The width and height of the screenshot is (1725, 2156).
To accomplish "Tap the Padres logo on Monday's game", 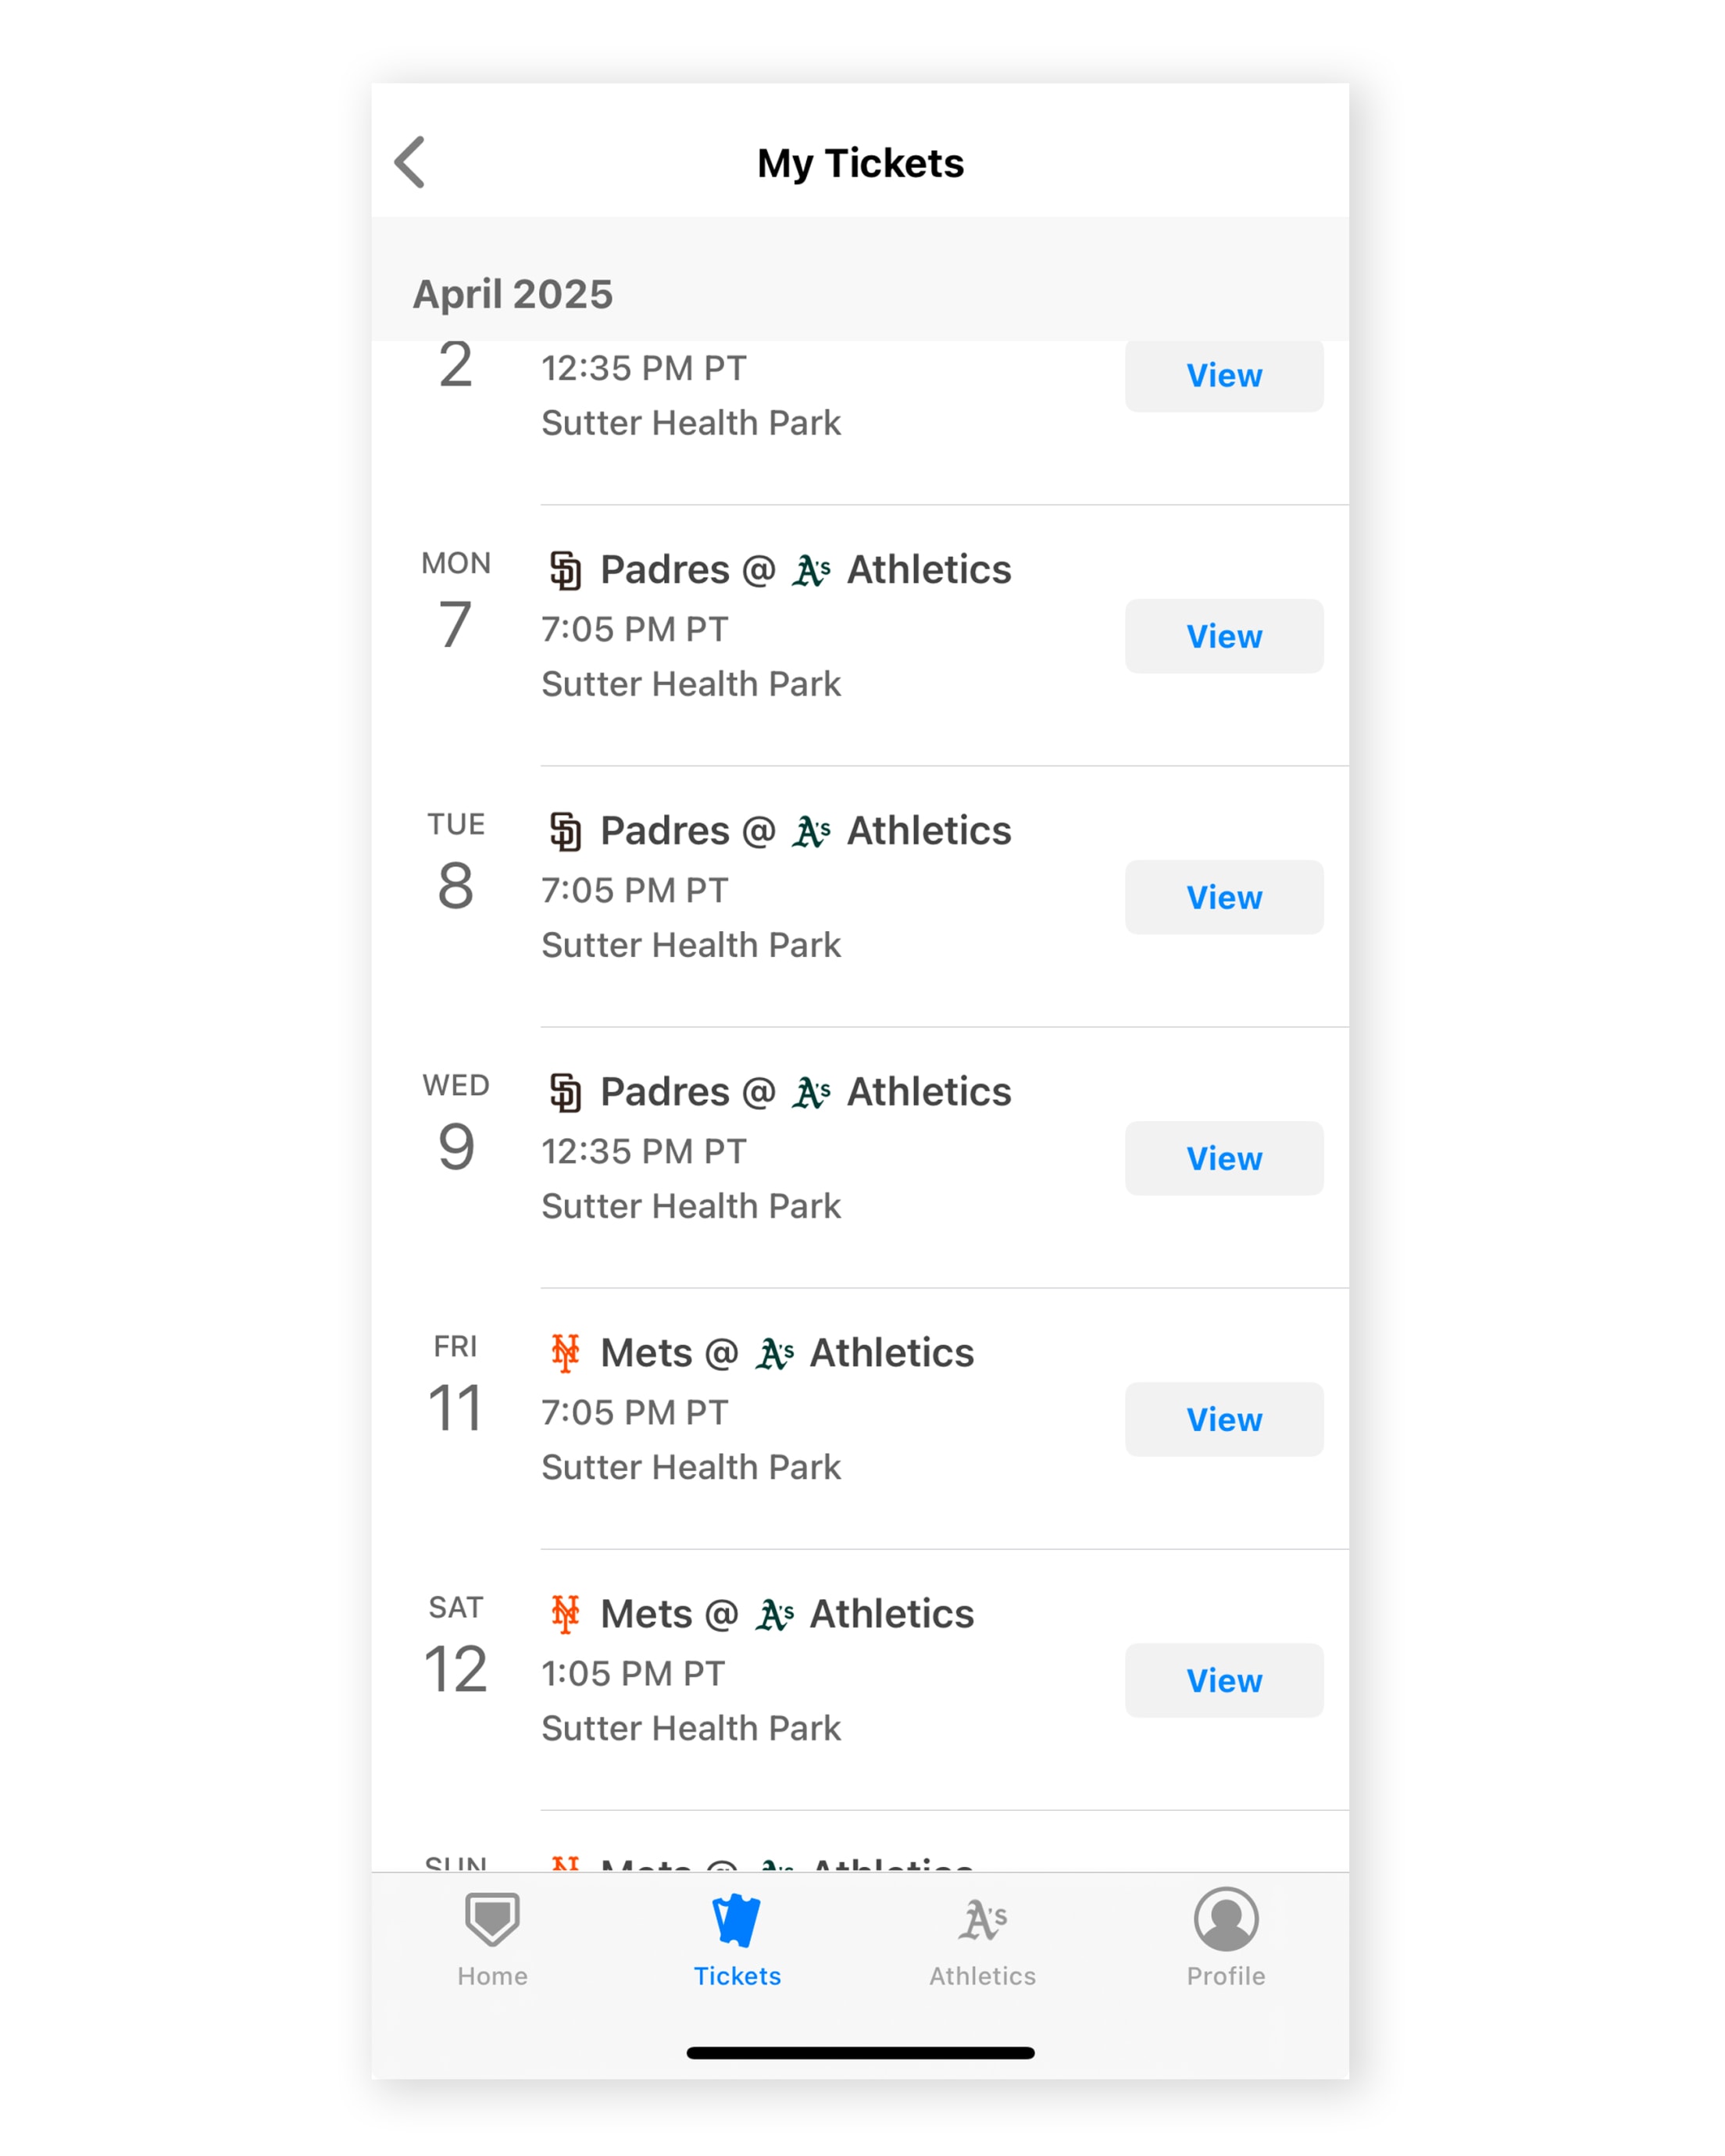I will click(x=565, y=571).
